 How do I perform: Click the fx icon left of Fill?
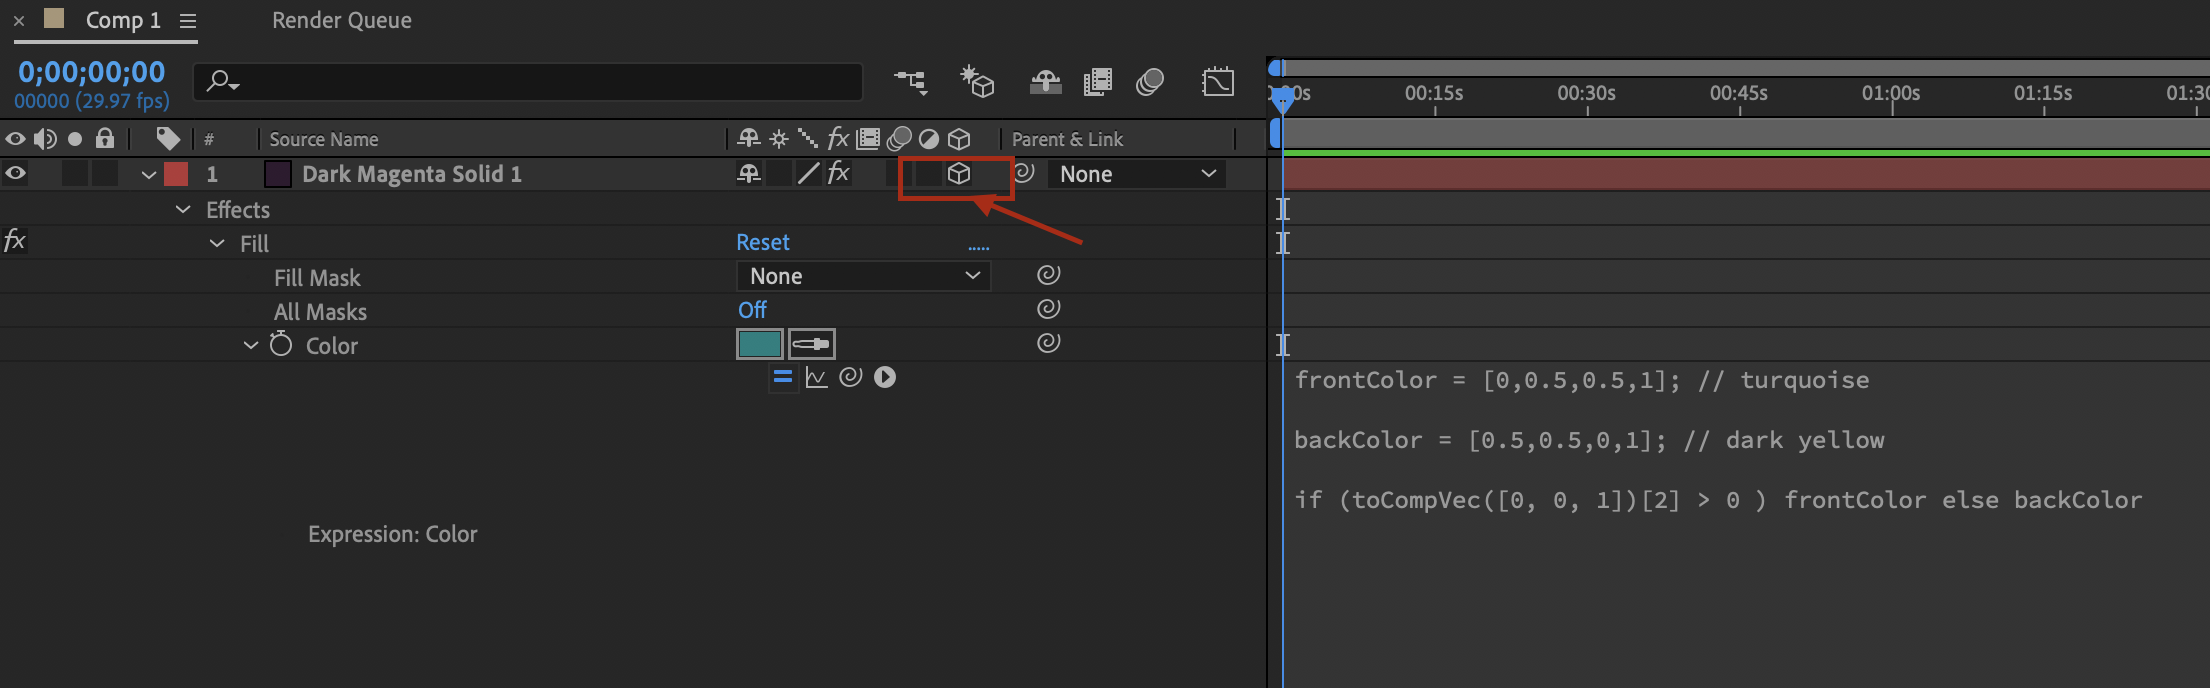(x=15, y=240)
